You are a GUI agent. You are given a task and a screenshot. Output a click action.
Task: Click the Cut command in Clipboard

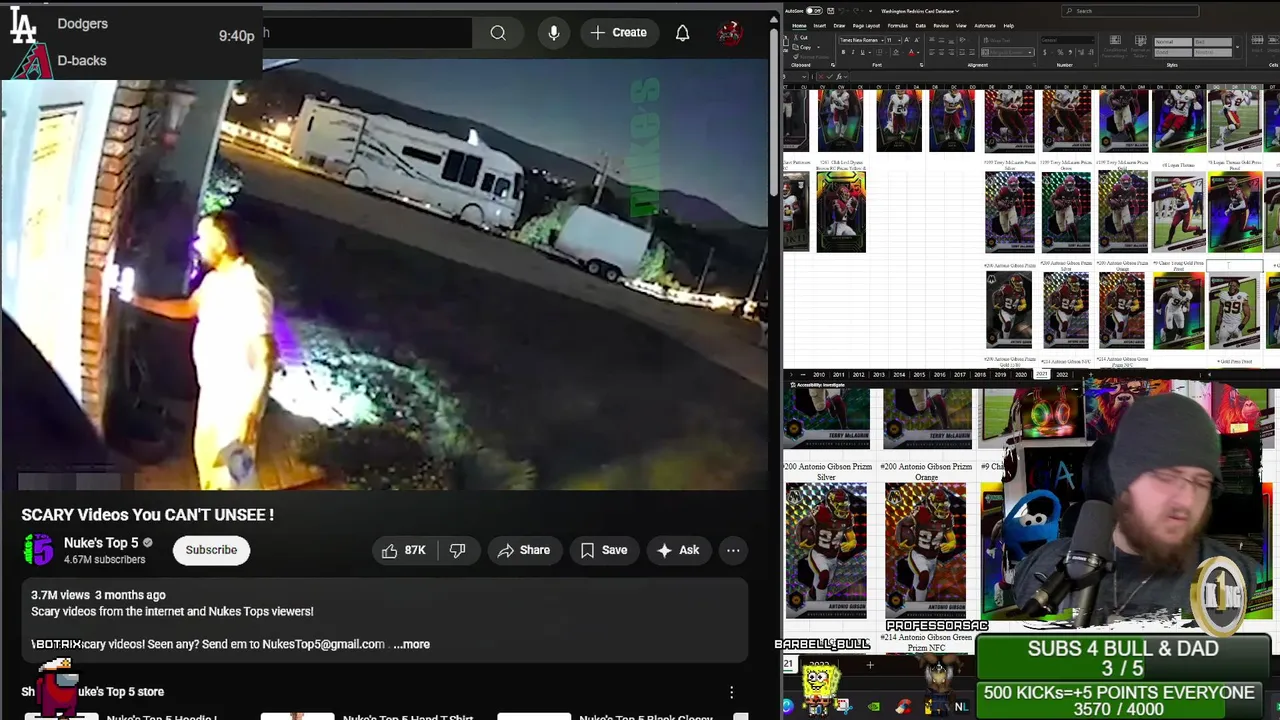(802, 38)
